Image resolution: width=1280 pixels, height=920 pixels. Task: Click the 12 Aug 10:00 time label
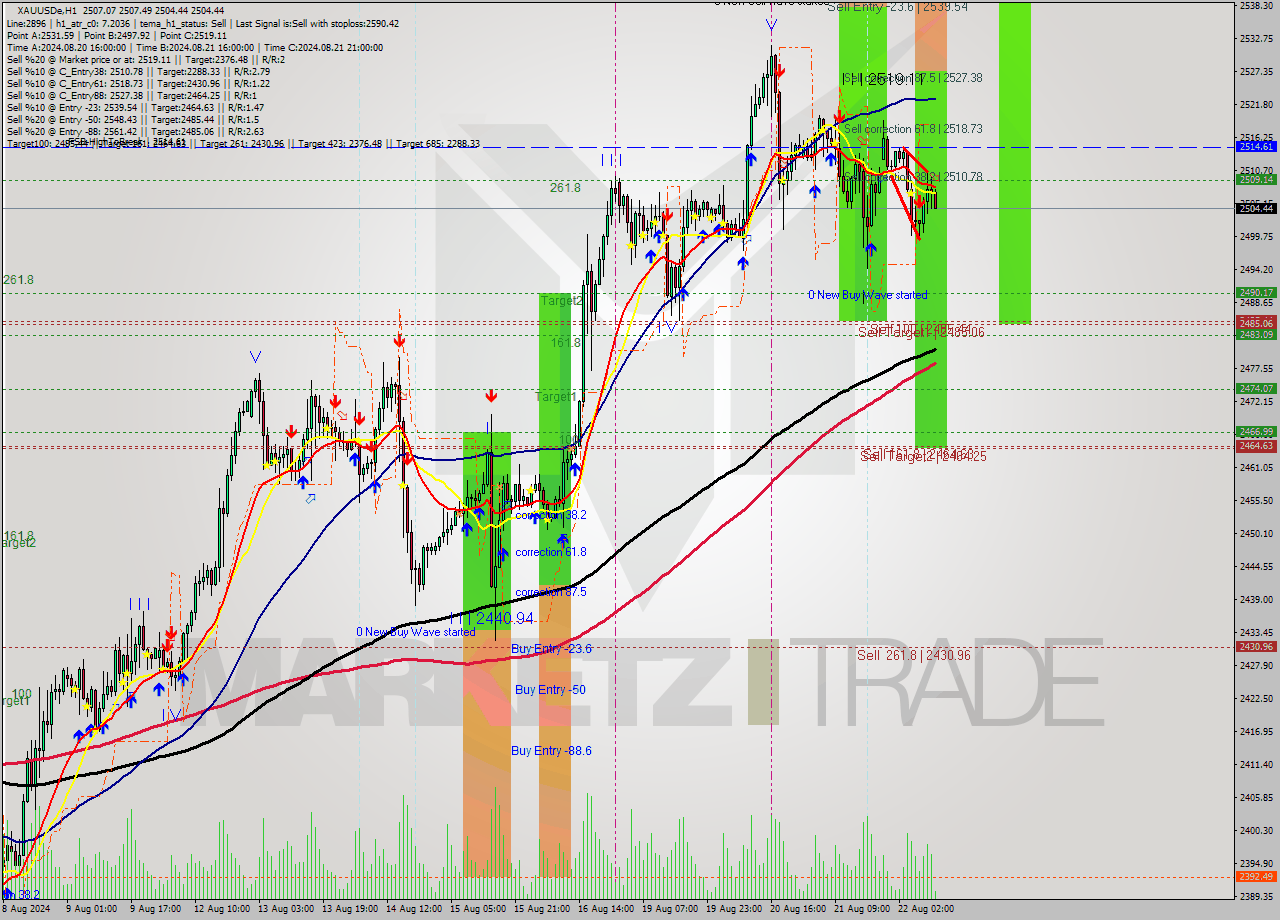222,909
